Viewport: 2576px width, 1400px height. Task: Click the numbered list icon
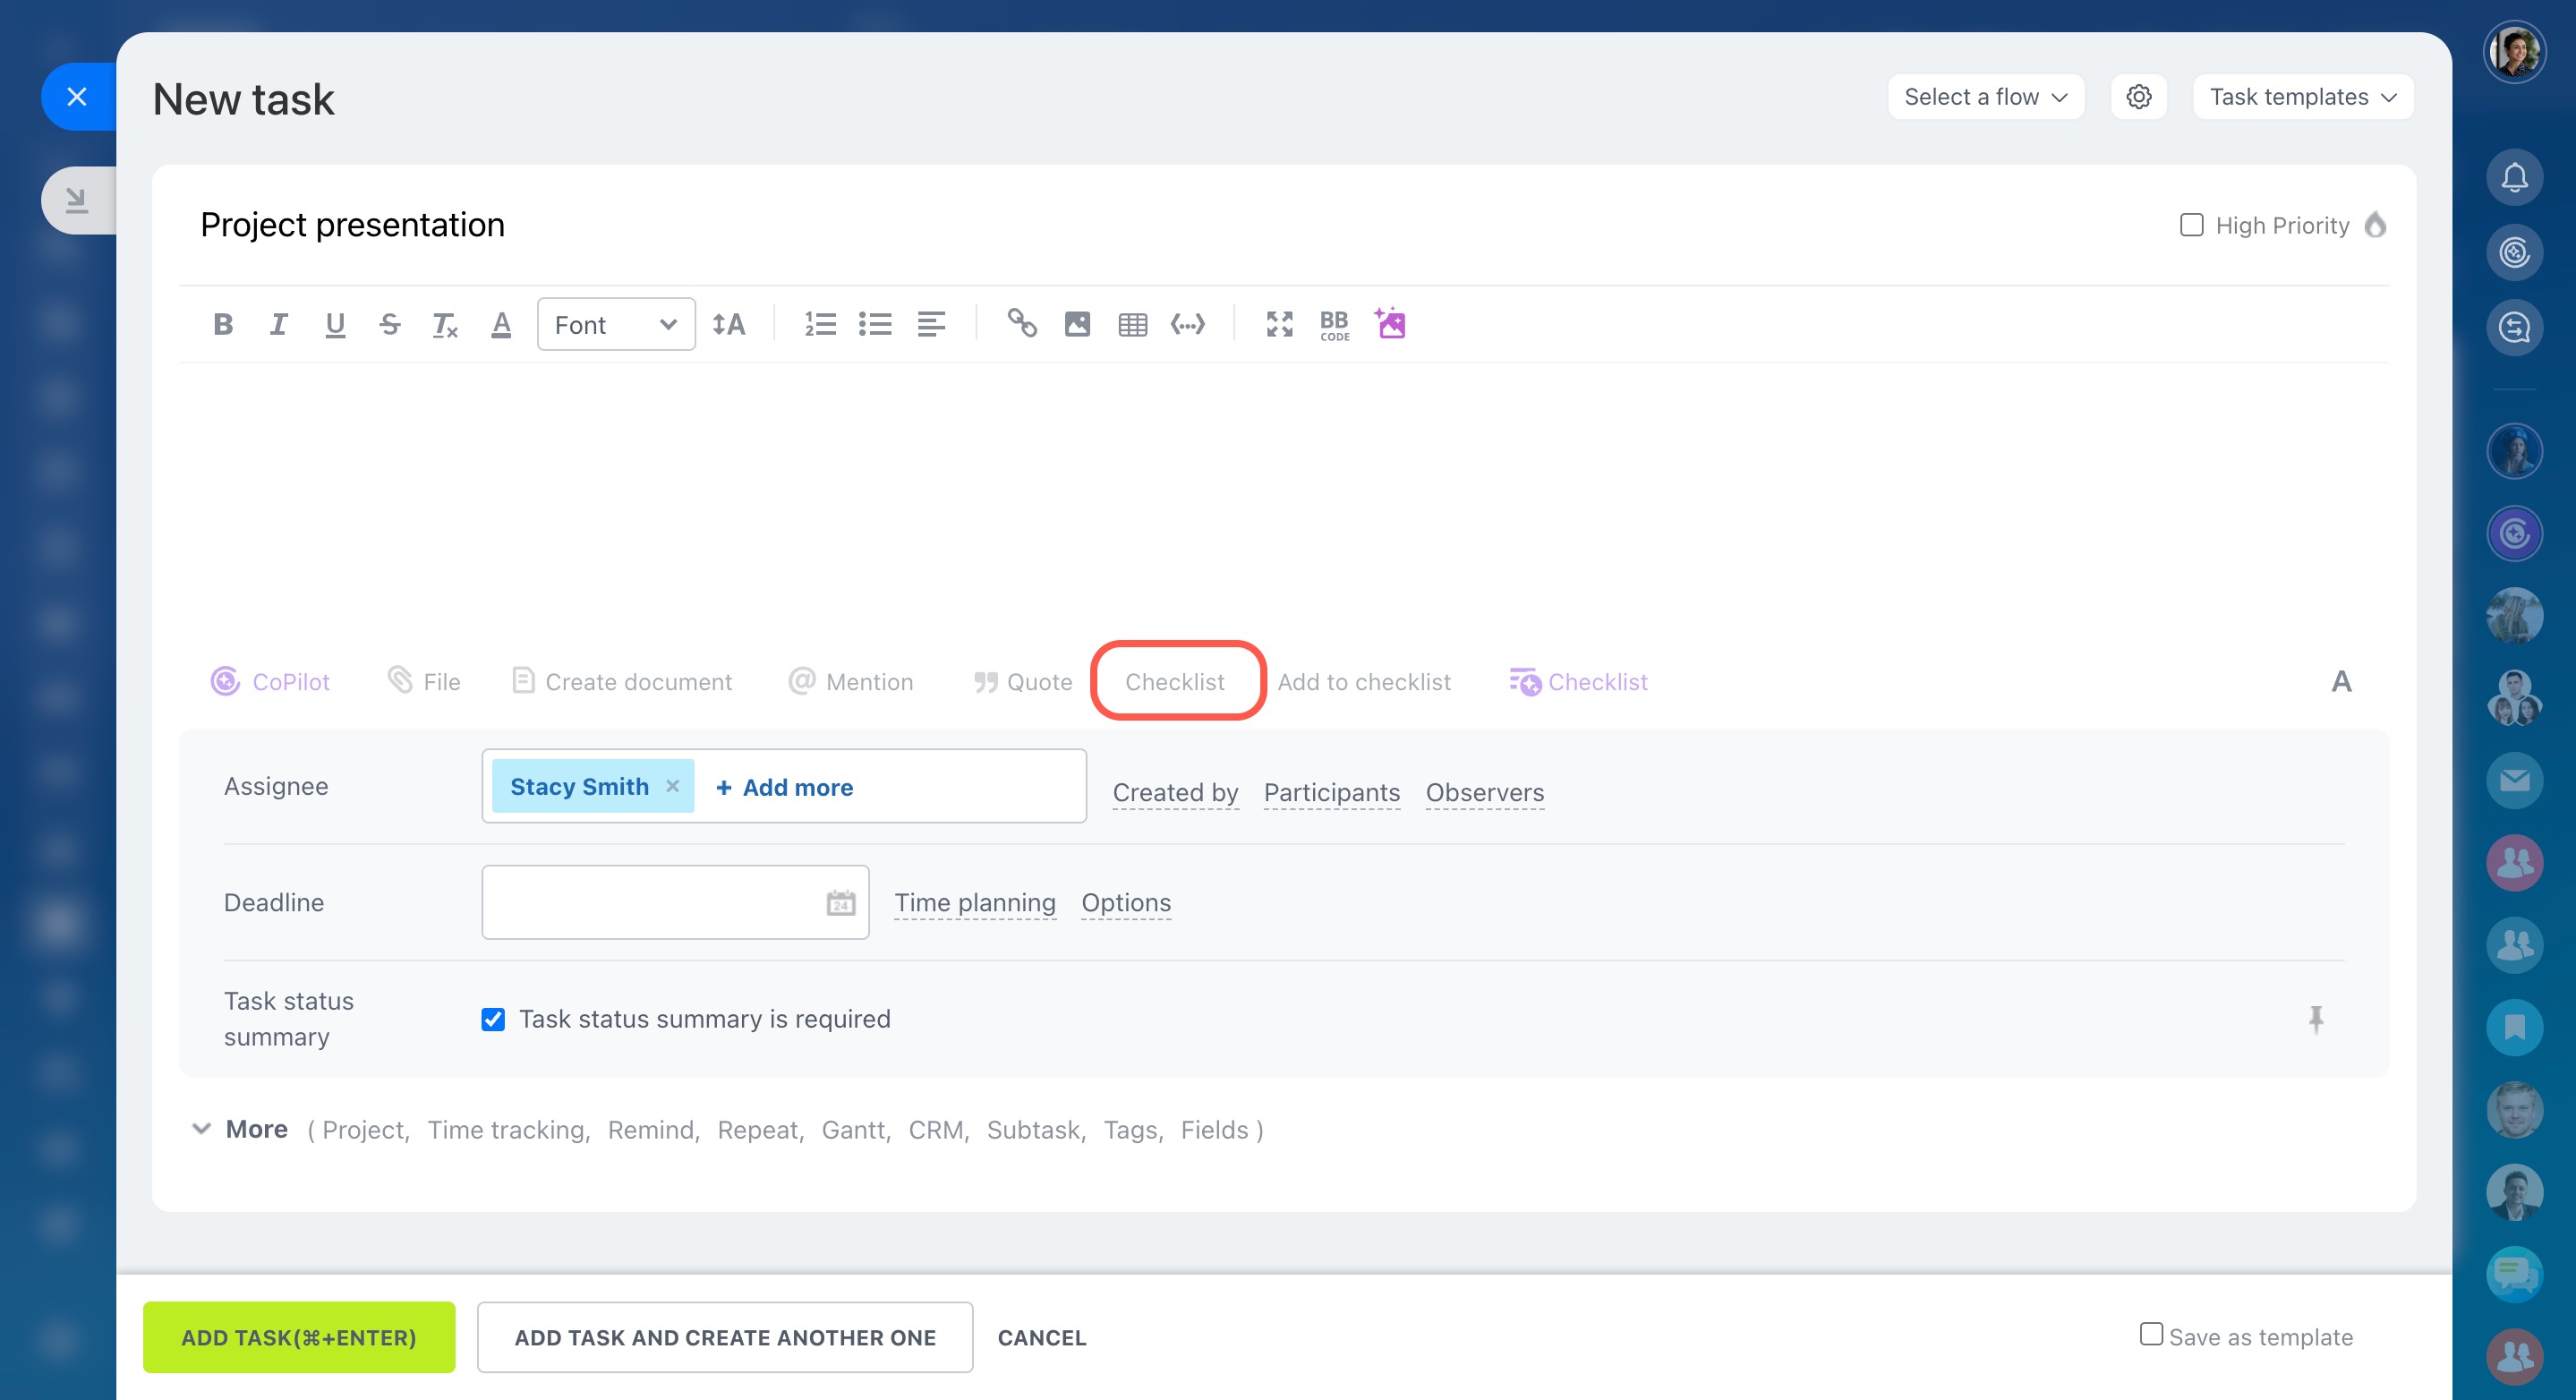pyautogui.click(x=820, y=324)
